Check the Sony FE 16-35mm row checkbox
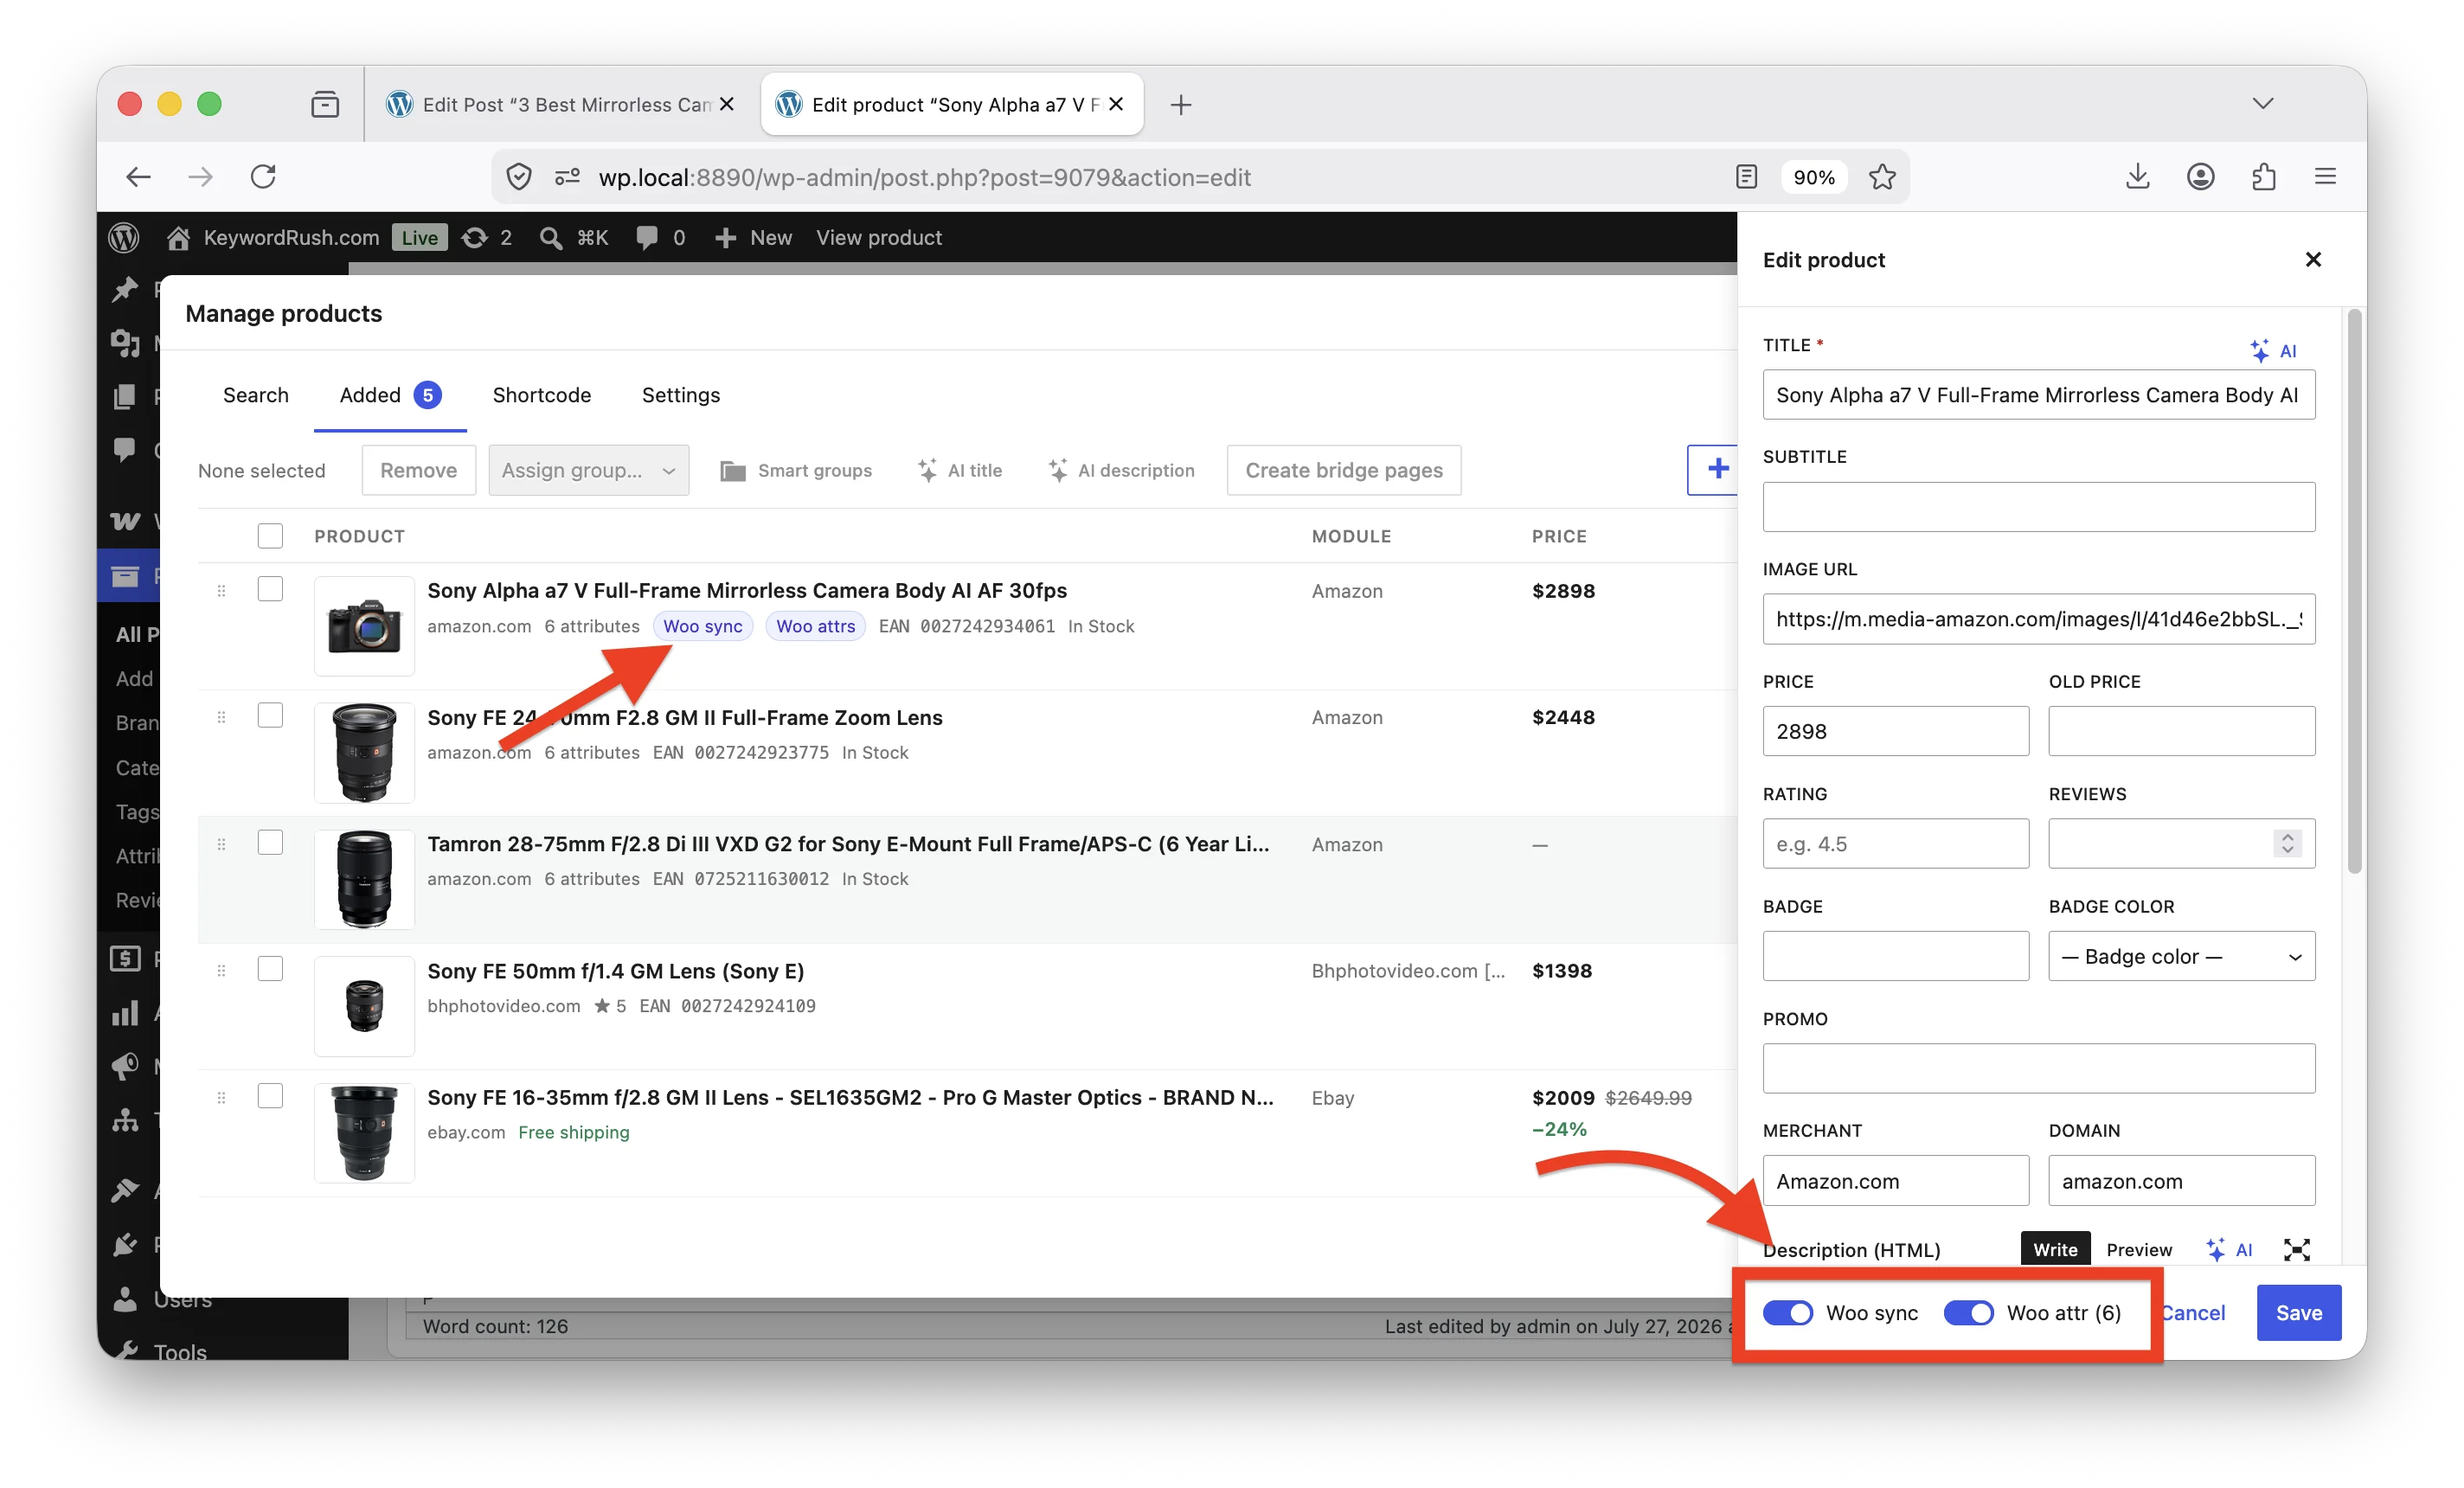Image resolution: width=2464 pixels, height=1488 pixels. pyautogui.click(x=270, y=1096)
